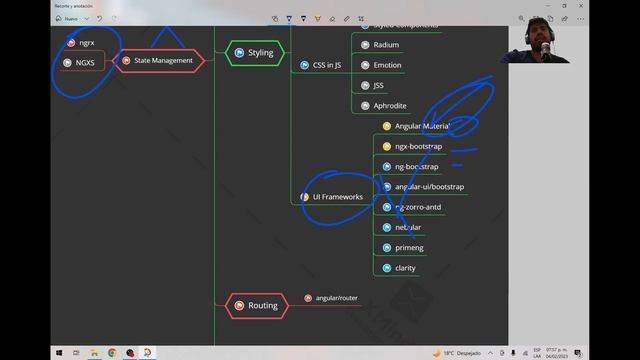Click the microphone tray icon
The width and height of the screenshot is (640, 360).
[x=513, y=353]
